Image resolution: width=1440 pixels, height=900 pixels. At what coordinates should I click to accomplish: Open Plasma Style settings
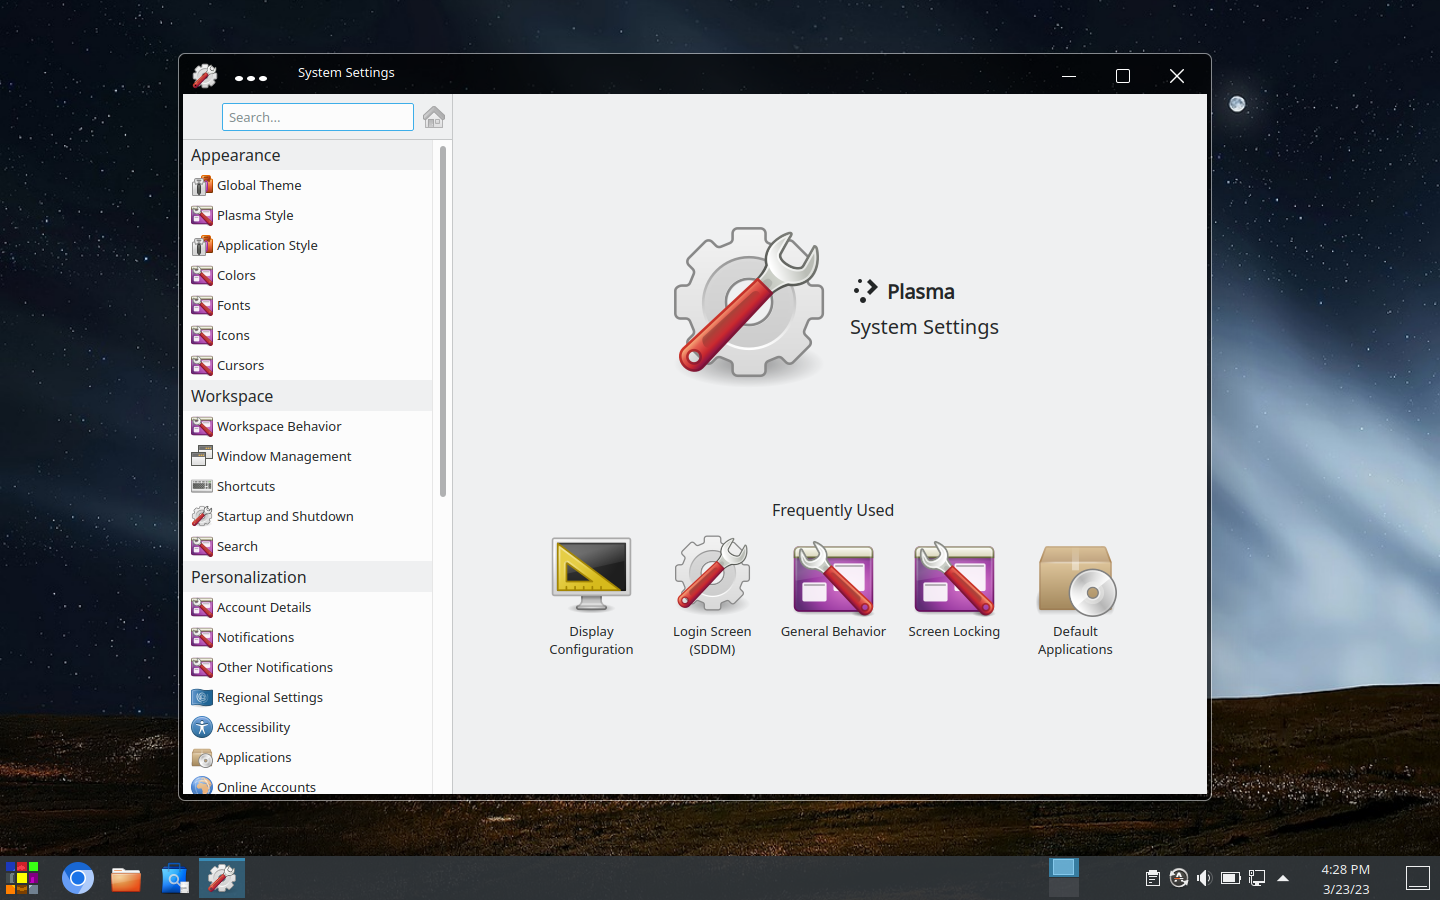coord(310,215)
